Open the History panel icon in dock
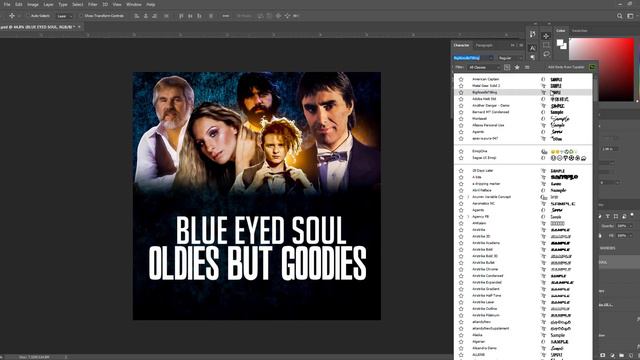Viewport: 640px width, 360px height. pyautogui.click(x=532, y=35)
